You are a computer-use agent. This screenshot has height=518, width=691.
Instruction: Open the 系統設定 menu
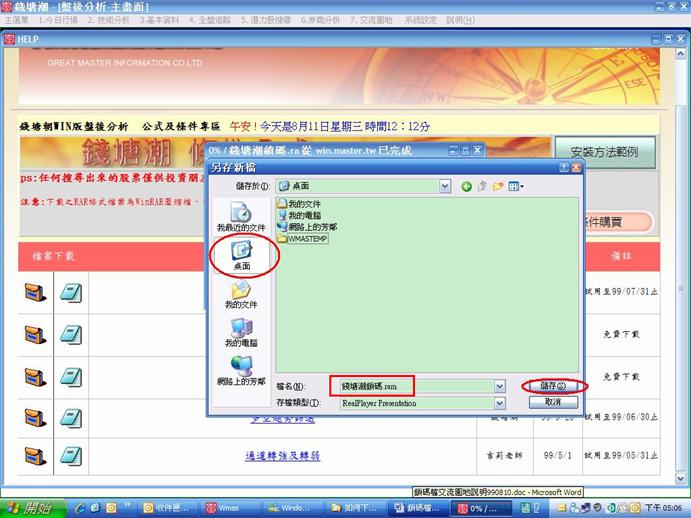[x=420, y=19]
